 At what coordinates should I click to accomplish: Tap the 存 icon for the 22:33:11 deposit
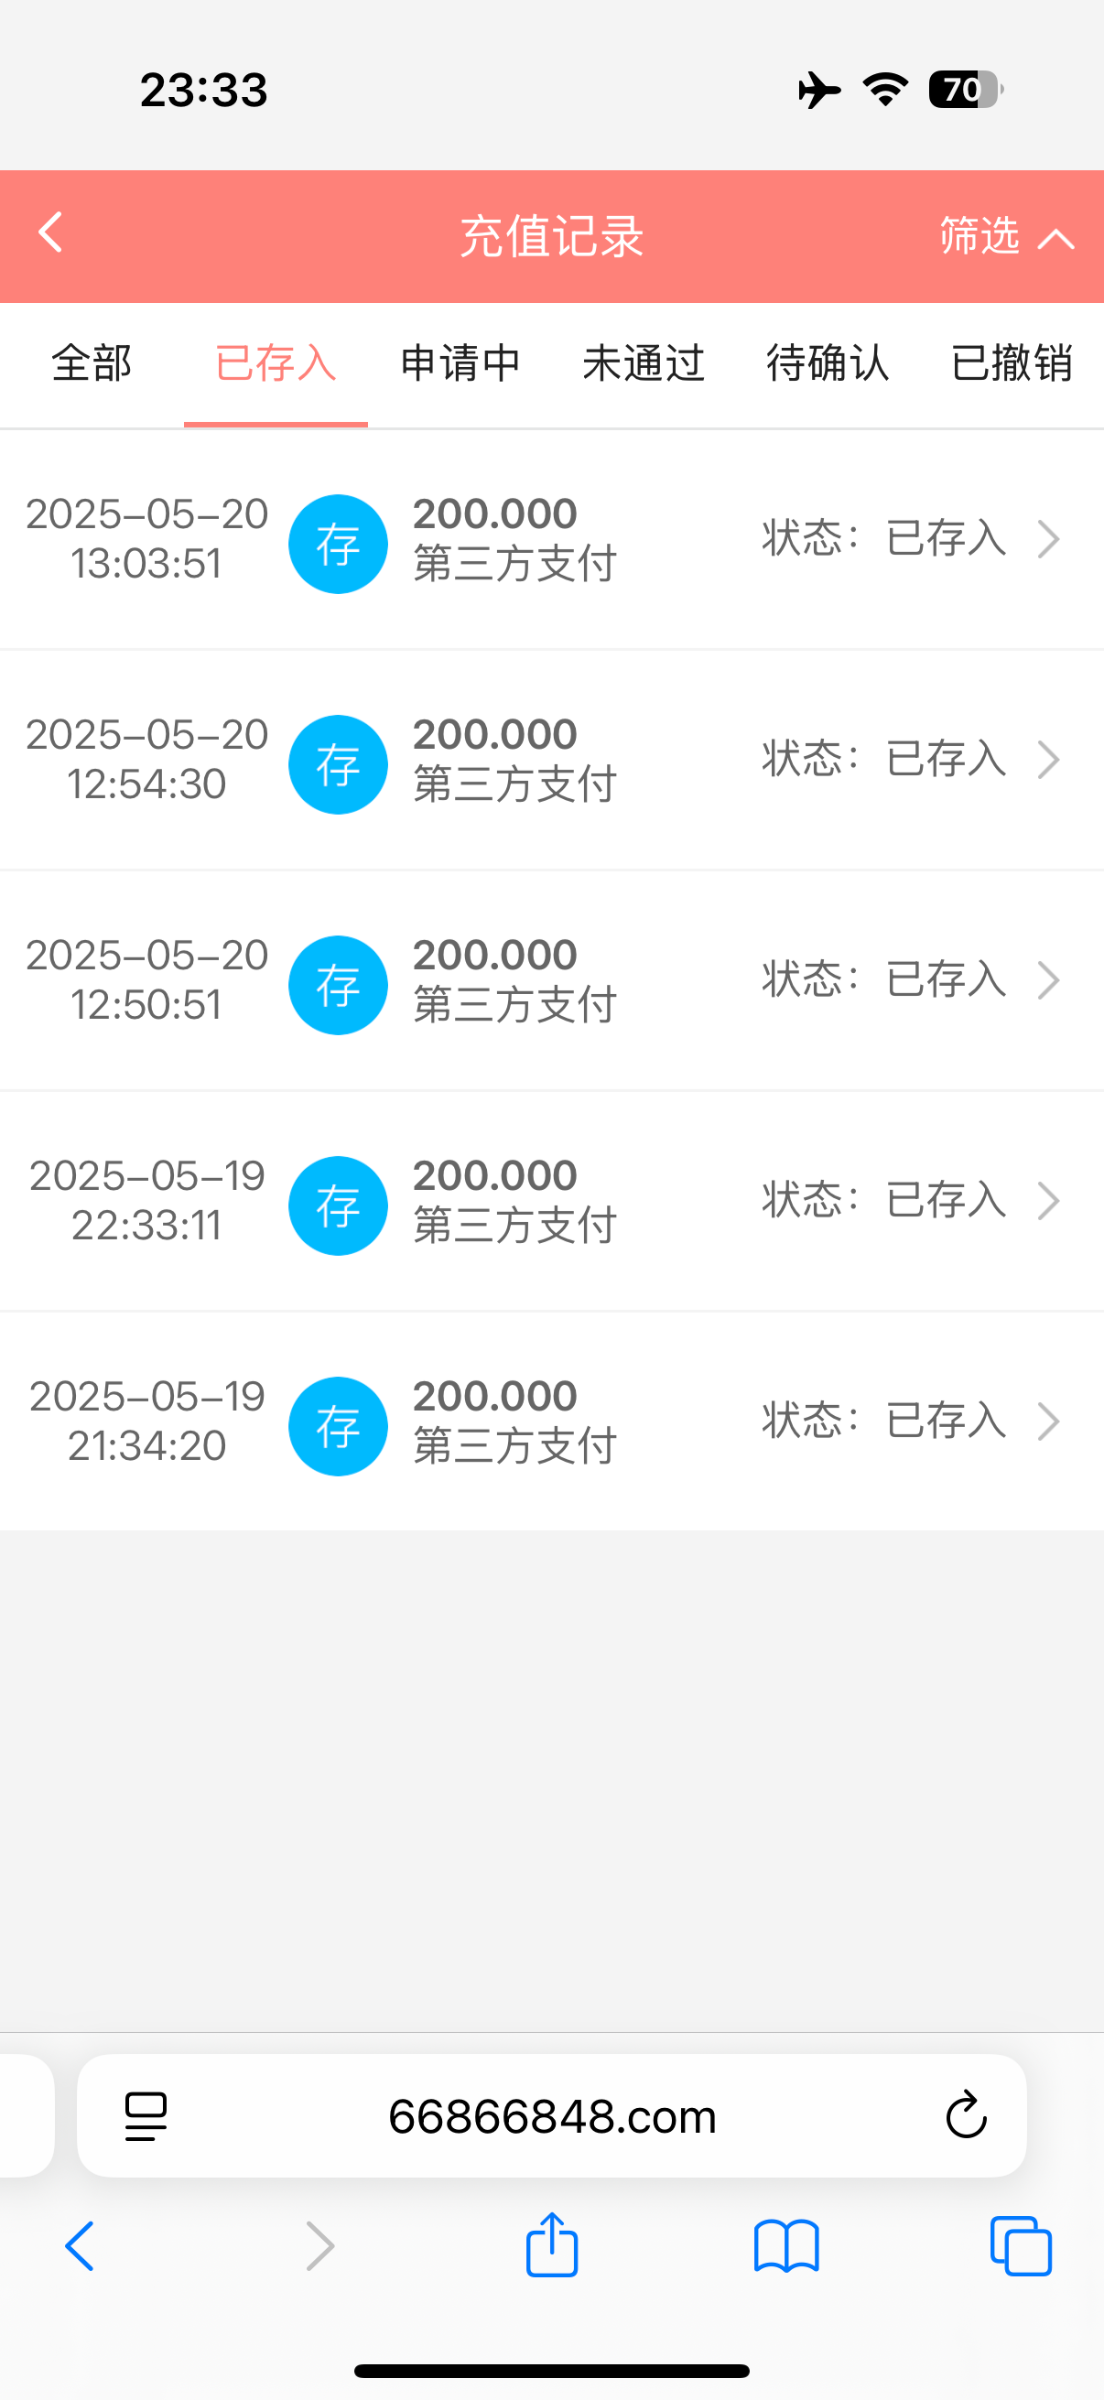(x=338, y=1206)
